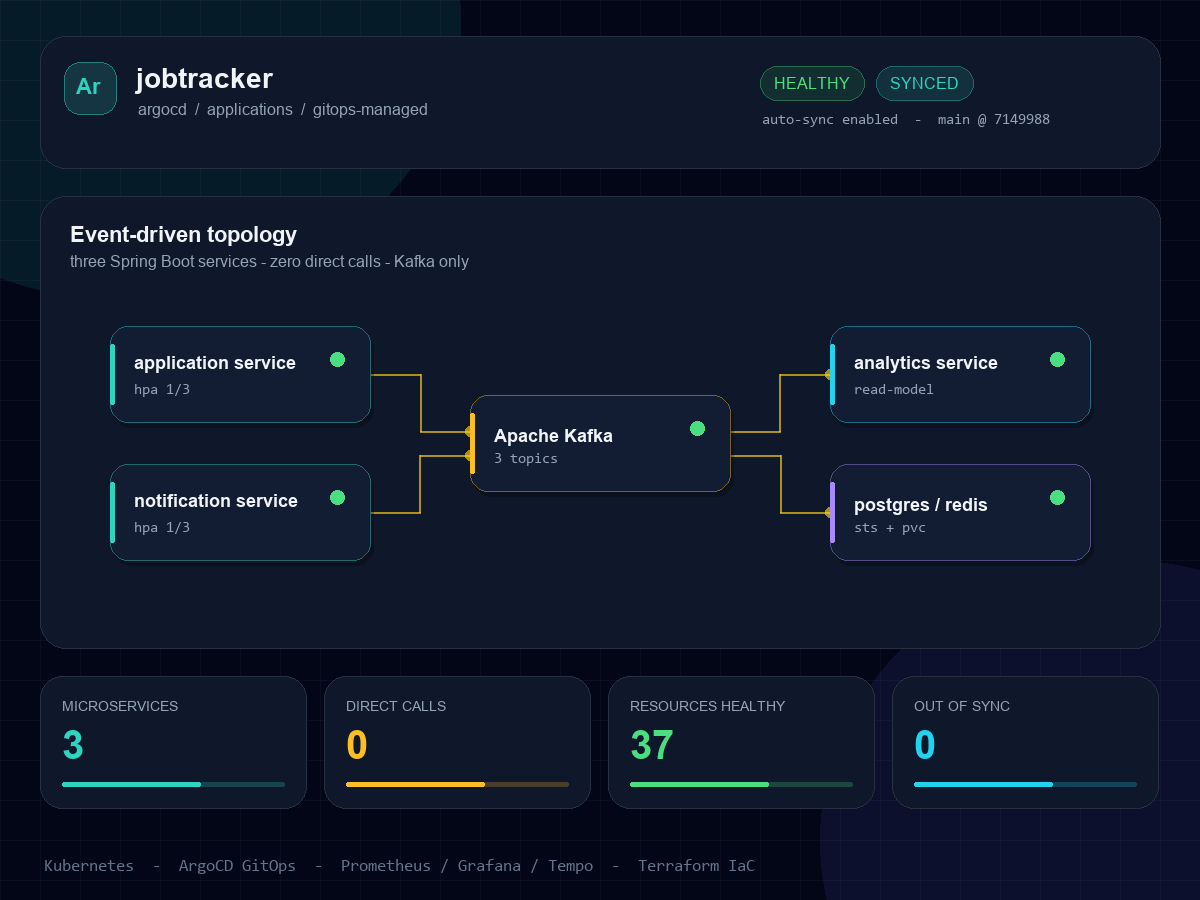The image size is (1200, 900).
Task: Click the green RESOURCES HEALTHY progress bar
Action: (741, 784)
